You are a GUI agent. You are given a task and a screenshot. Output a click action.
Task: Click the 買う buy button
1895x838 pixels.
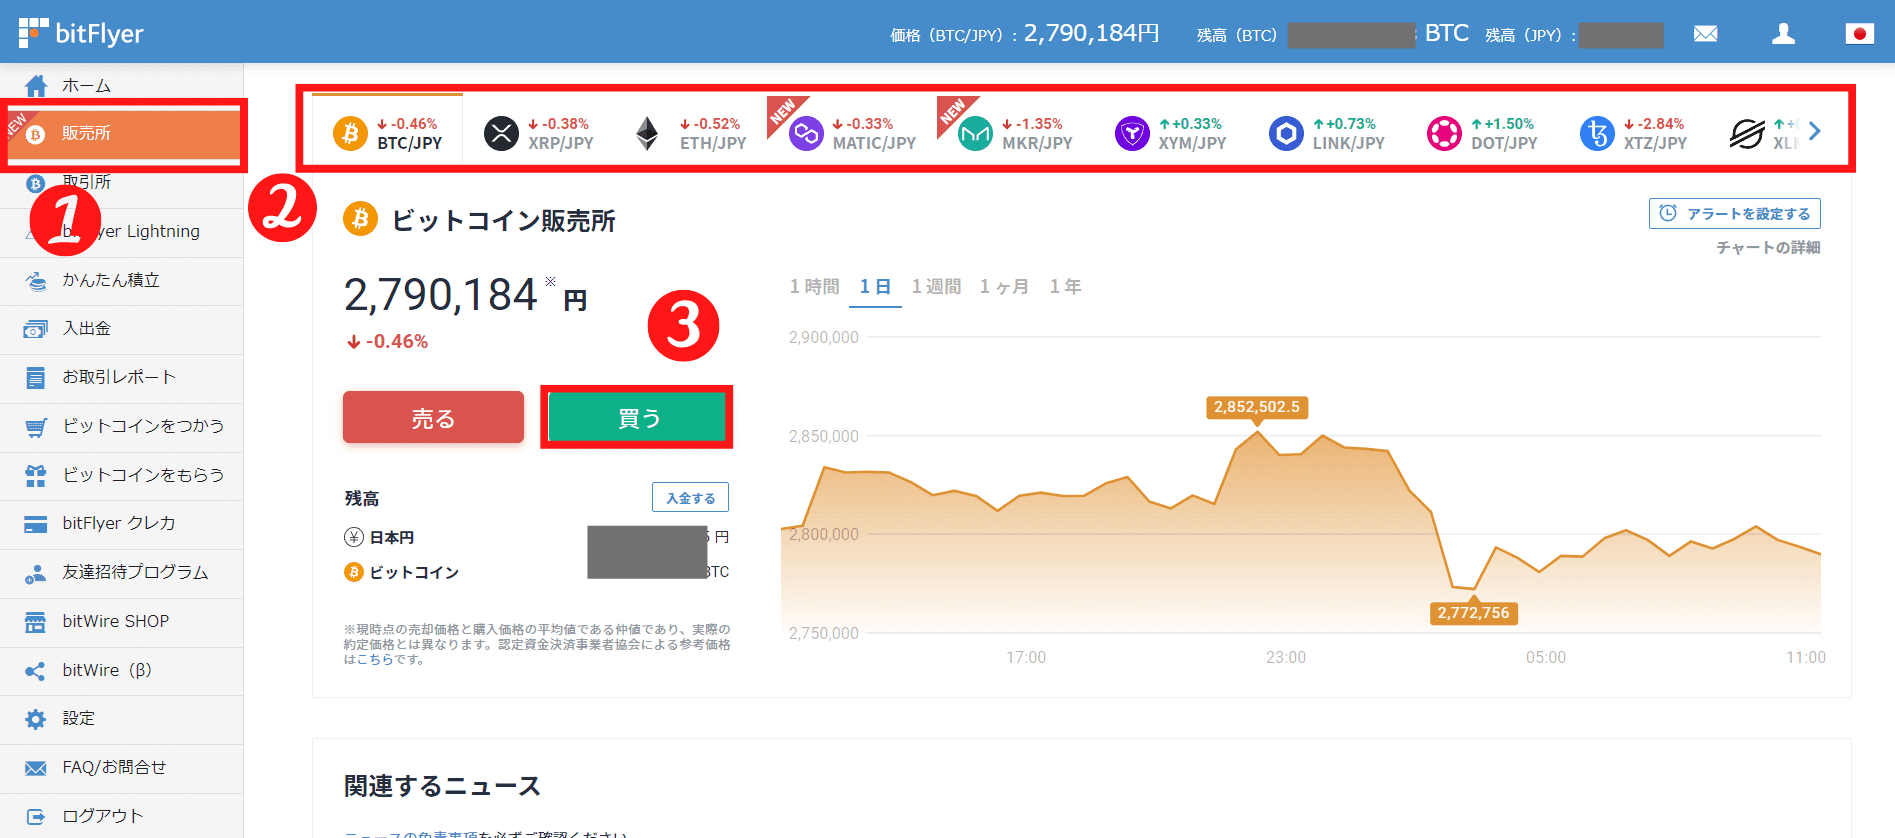(638, 417)
